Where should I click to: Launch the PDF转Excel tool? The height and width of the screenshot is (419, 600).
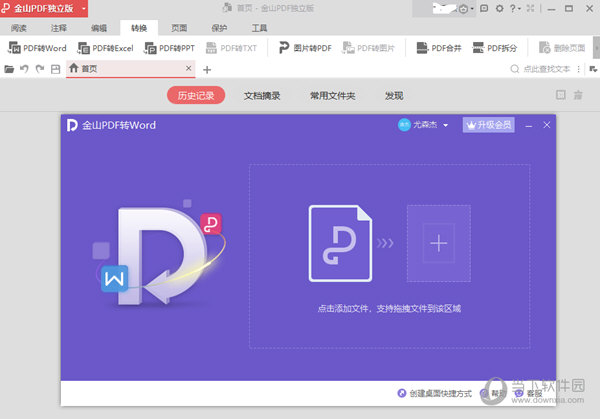coord(105,48)
